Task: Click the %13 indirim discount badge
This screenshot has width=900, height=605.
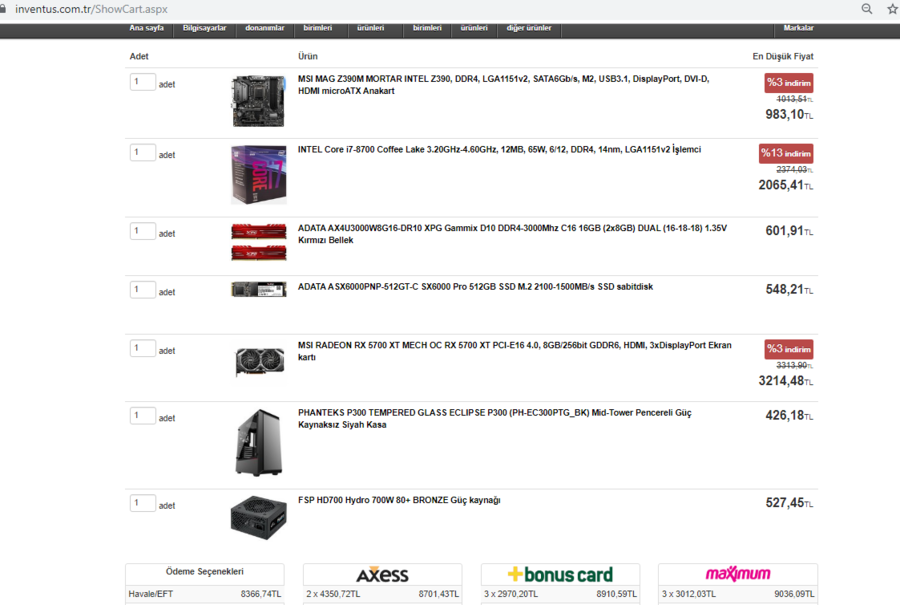Action: 786,153
